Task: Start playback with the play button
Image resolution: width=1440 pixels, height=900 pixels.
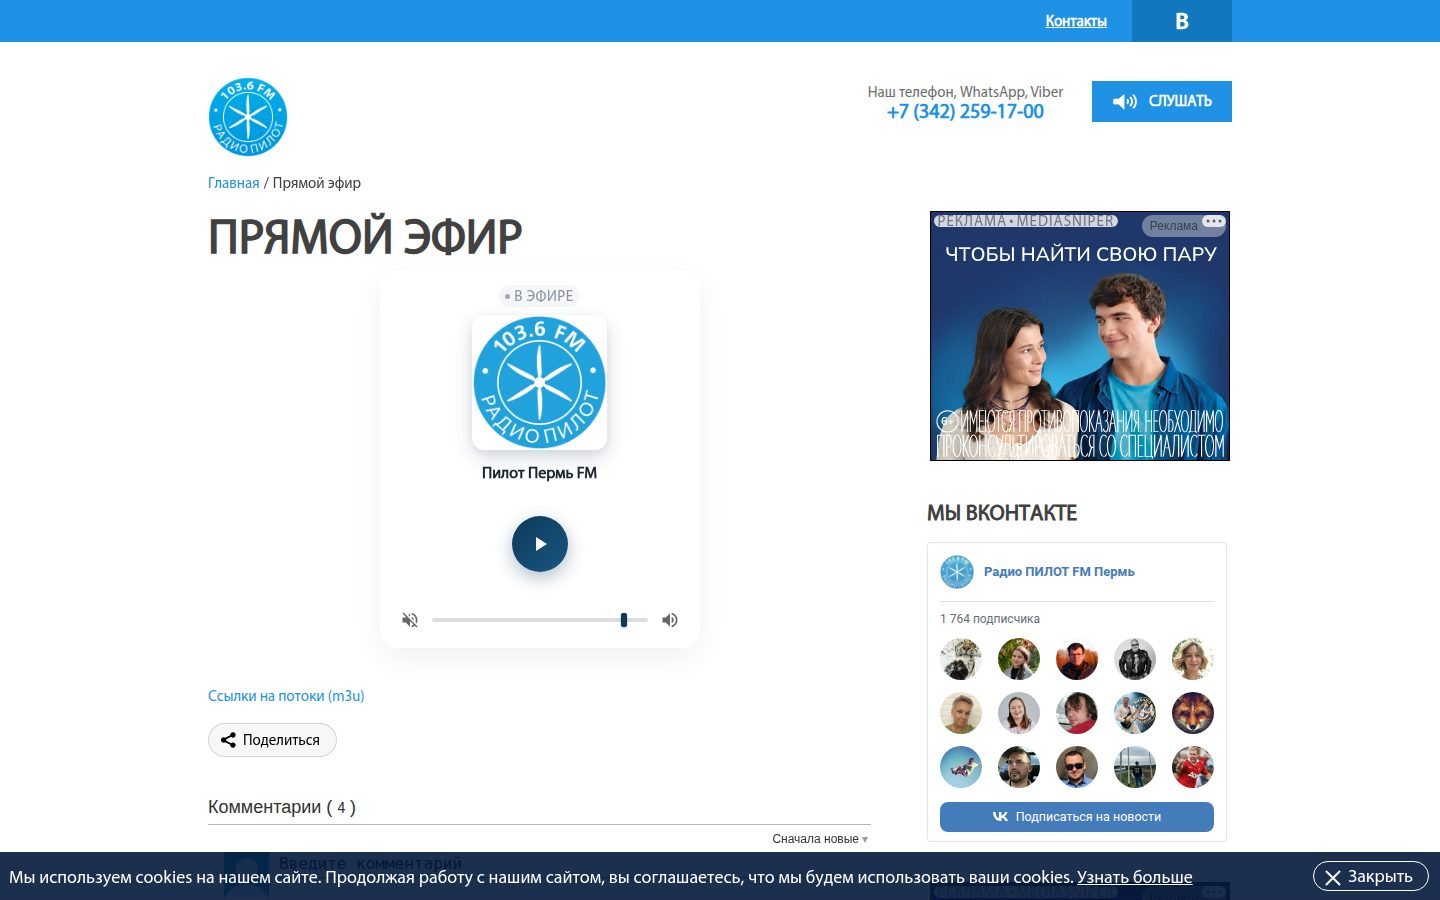Action: pyautogui.click(x=540, y=544)
